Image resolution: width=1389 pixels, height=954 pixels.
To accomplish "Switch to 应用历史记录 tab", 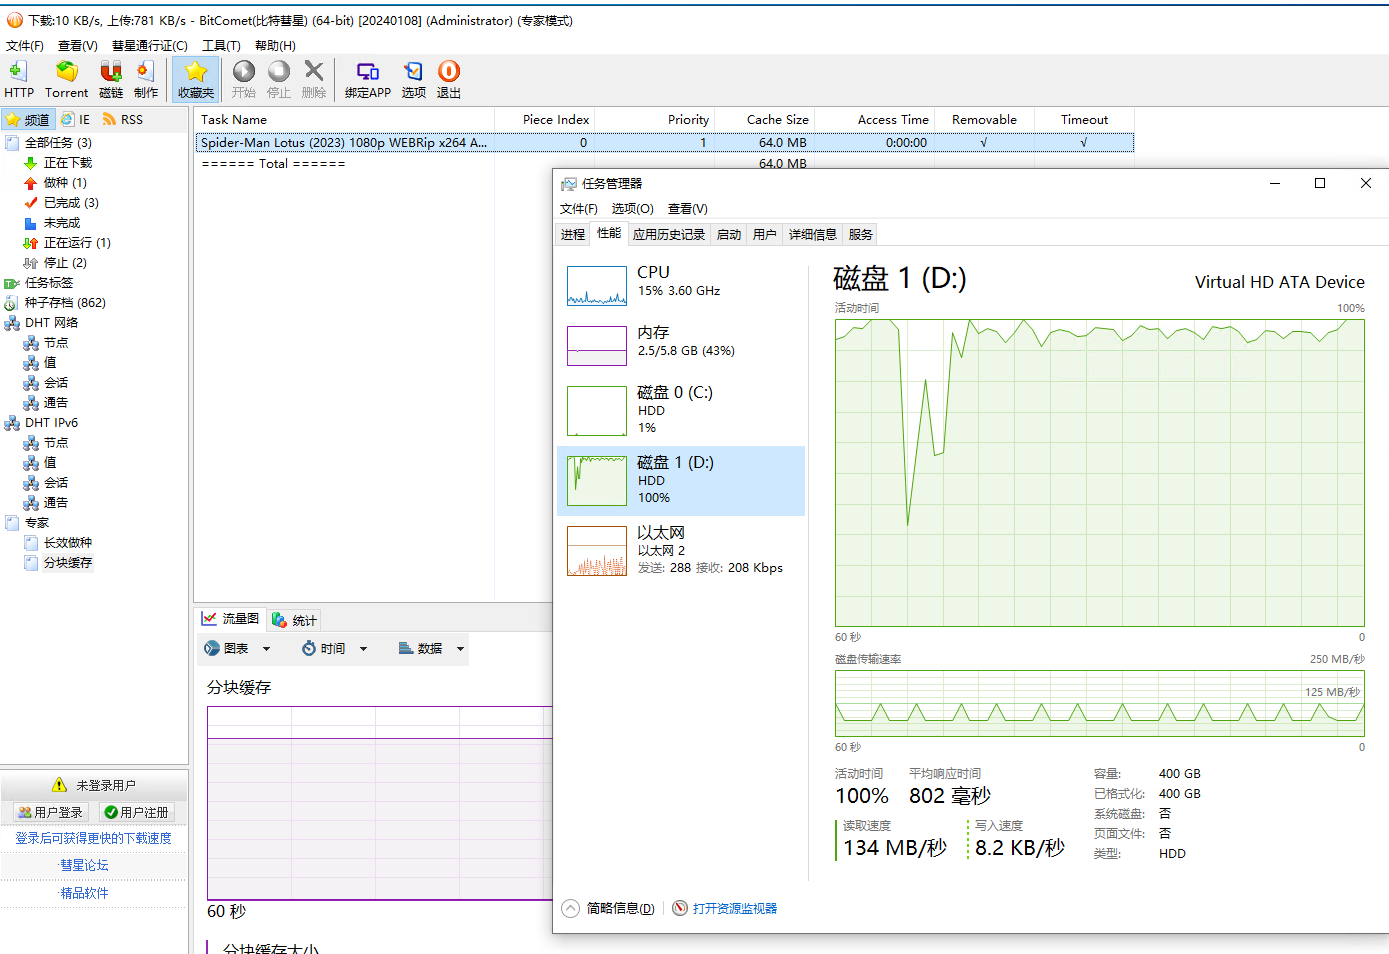I will (x=669, y=234).
